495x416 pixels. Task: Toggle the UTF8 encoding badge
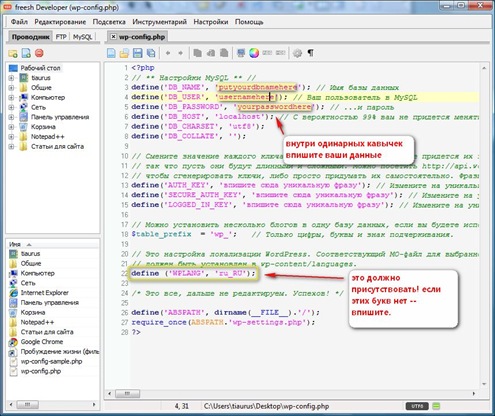417,406
